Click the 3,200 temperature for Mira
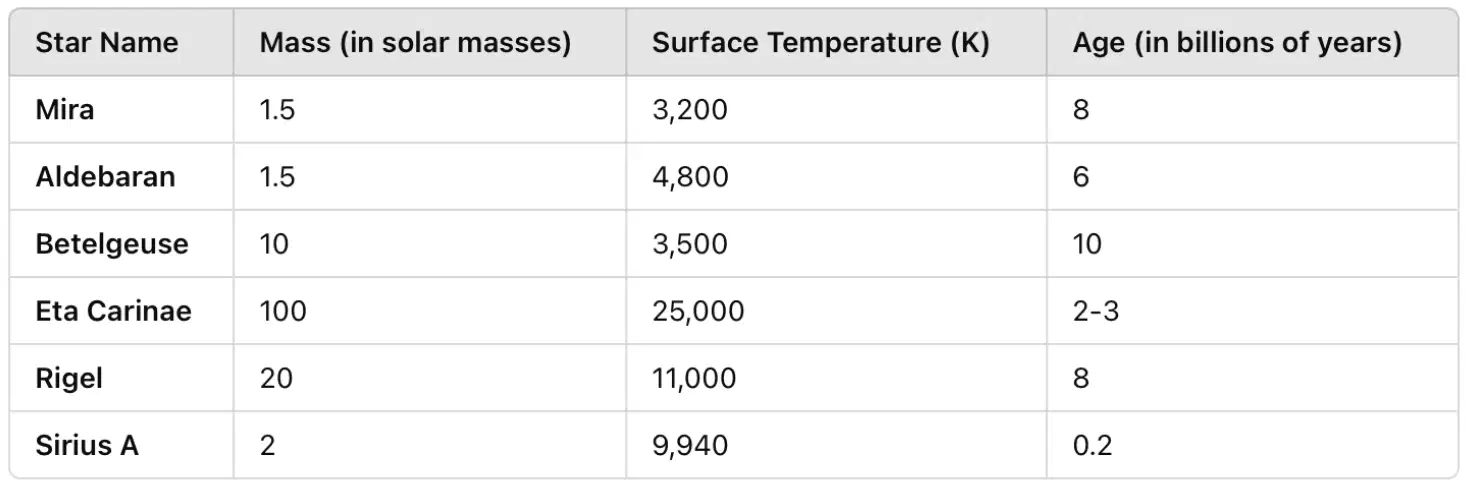 [x=690, y=109]
